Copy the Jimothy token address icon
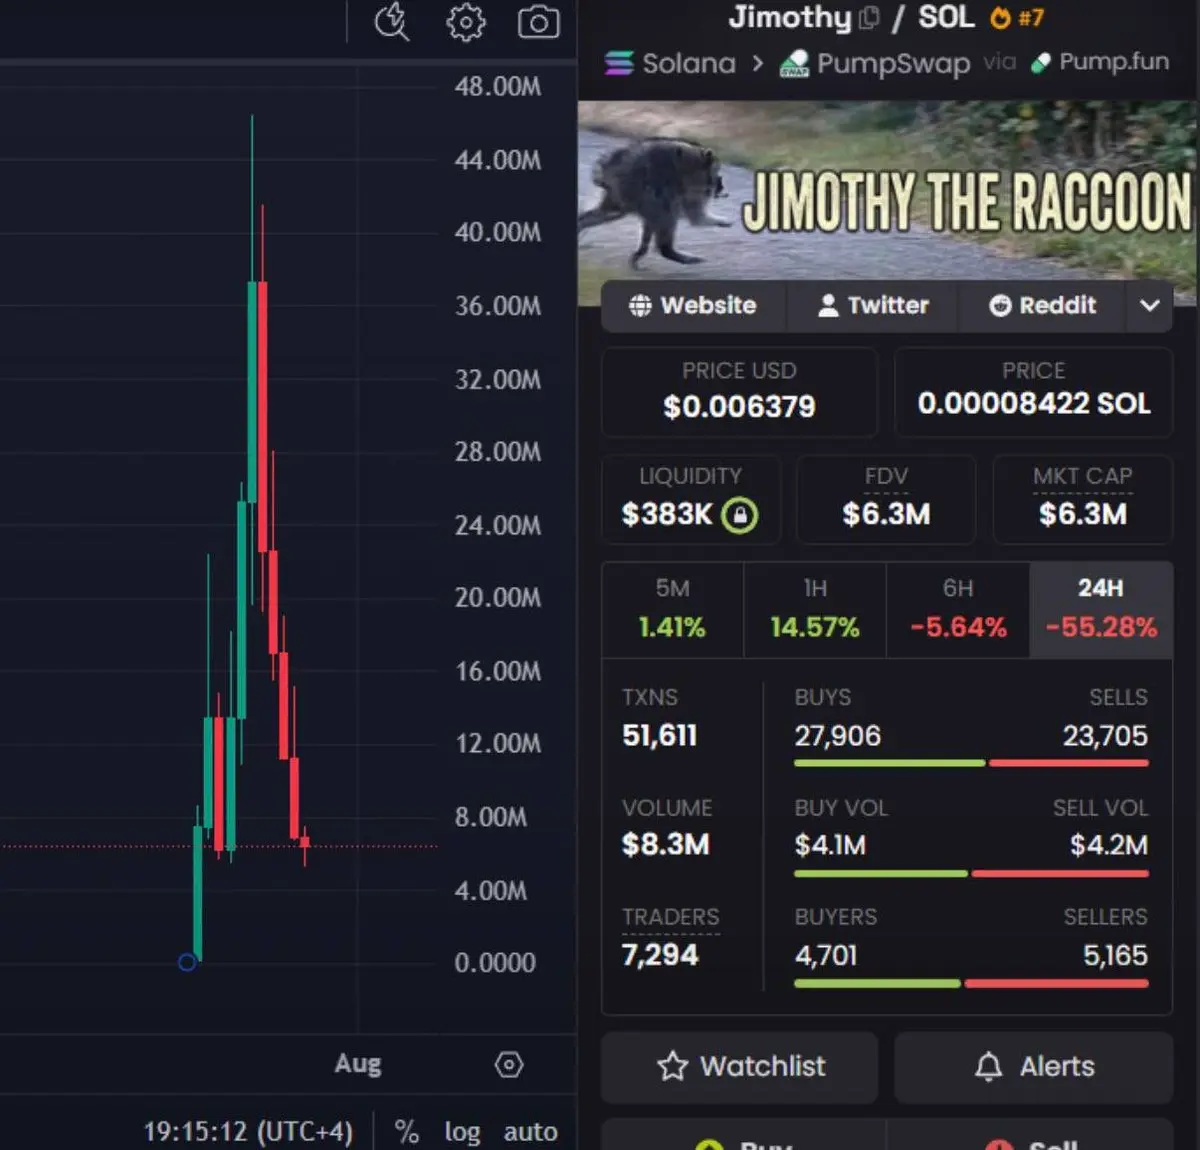 coord(869,18)
